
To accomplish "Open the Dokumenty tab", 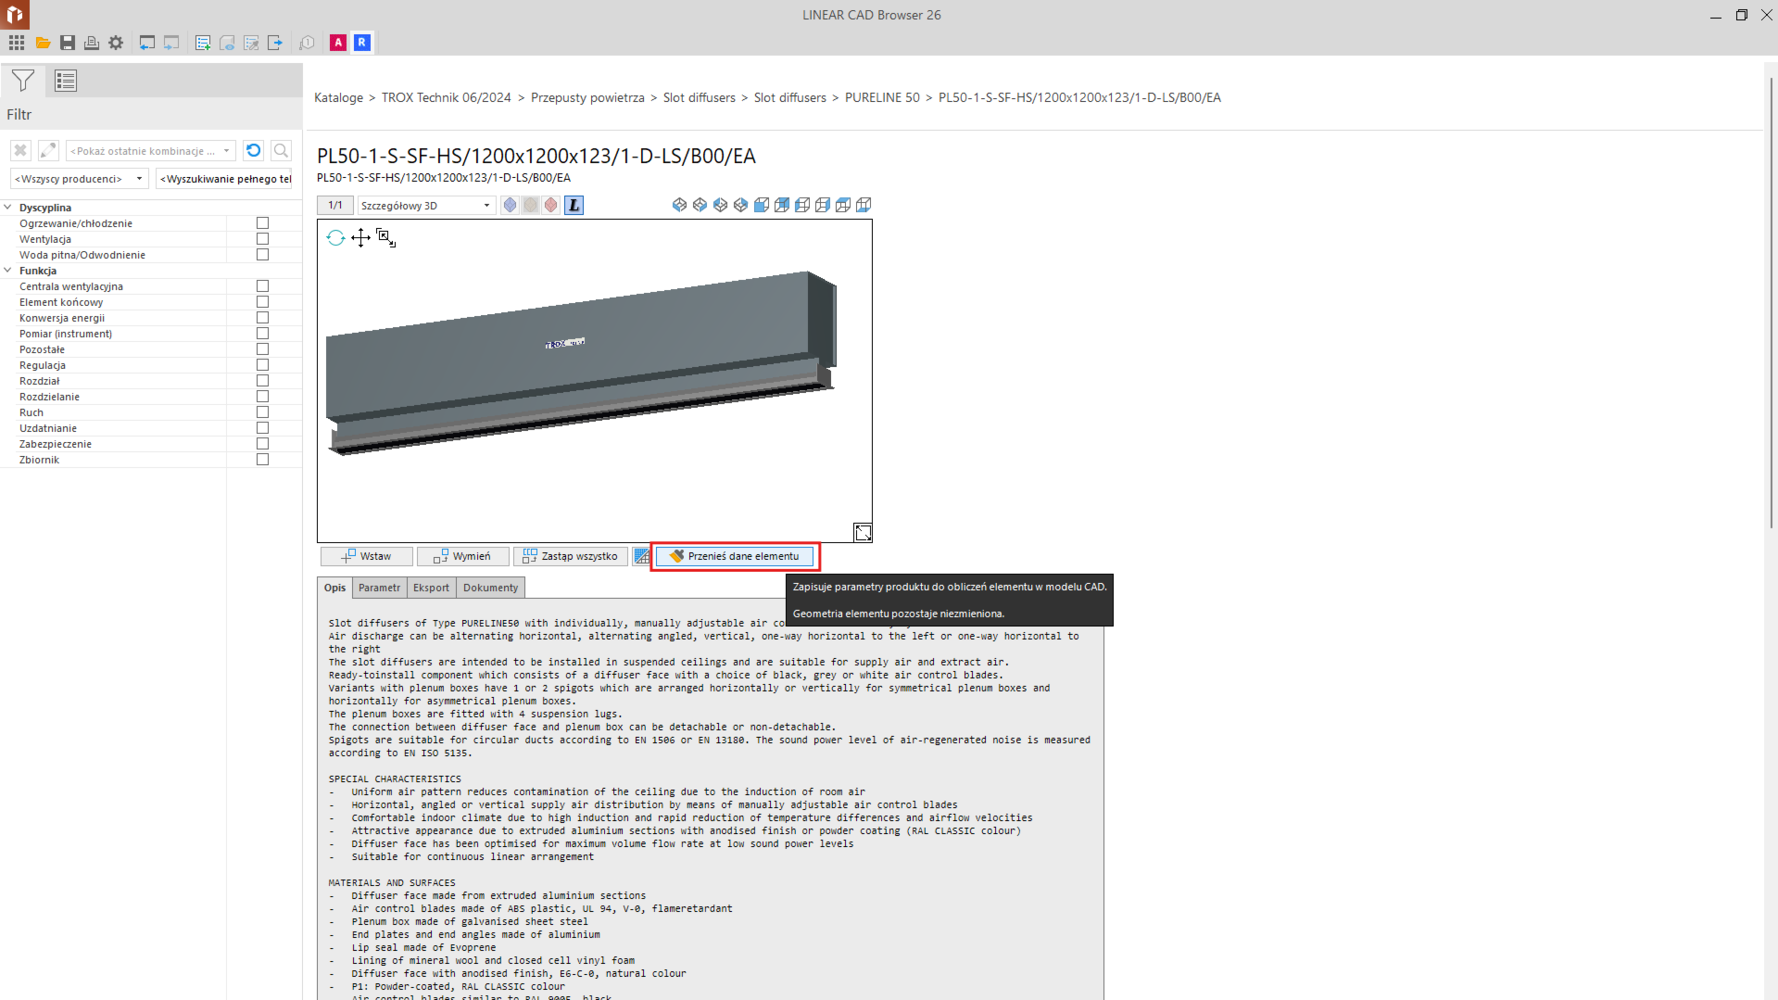I will tap(490, 588).
